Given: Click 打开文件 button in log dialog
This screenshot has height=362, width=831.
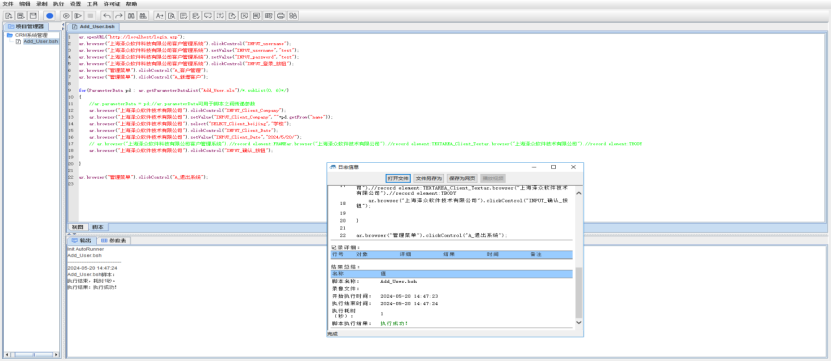Looking at the screenshot, I should (x=398, y=178).
